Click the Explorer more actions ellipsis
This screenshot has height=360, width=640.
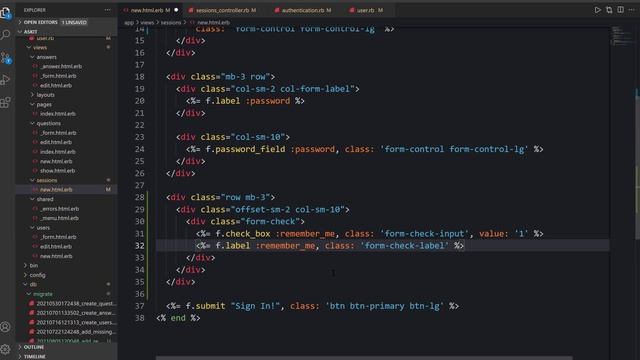[x=107, y=10]
